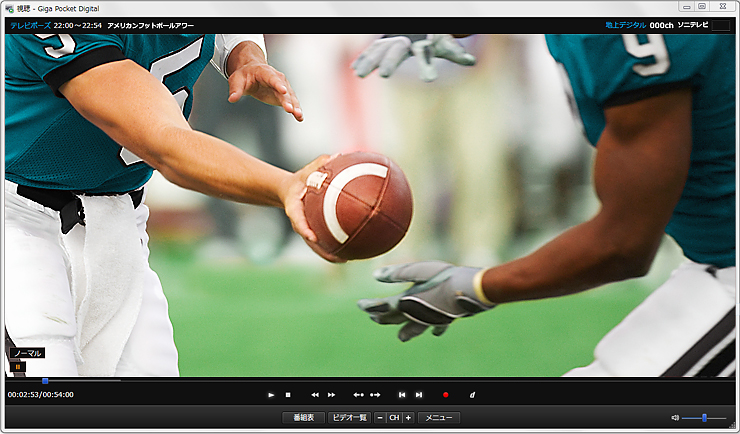Click the pause indicator below ノーマル

[x=18, y=367]
